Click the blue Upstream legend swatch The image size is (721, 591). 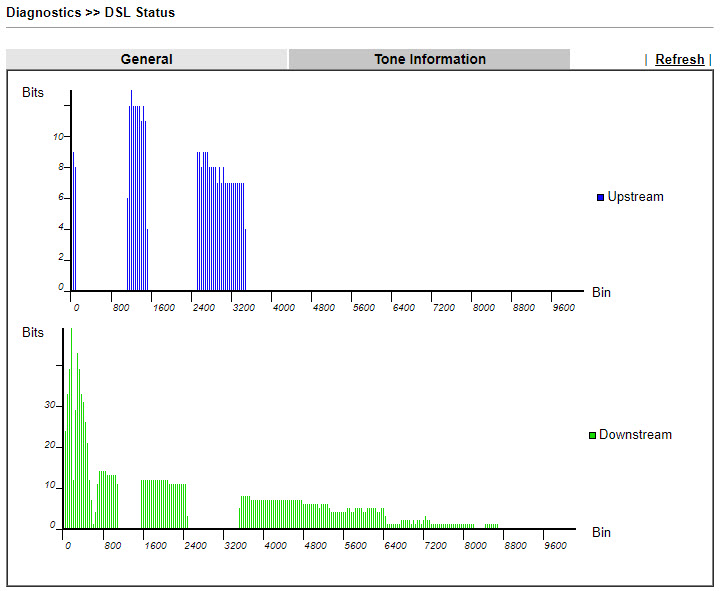[600, 197]
